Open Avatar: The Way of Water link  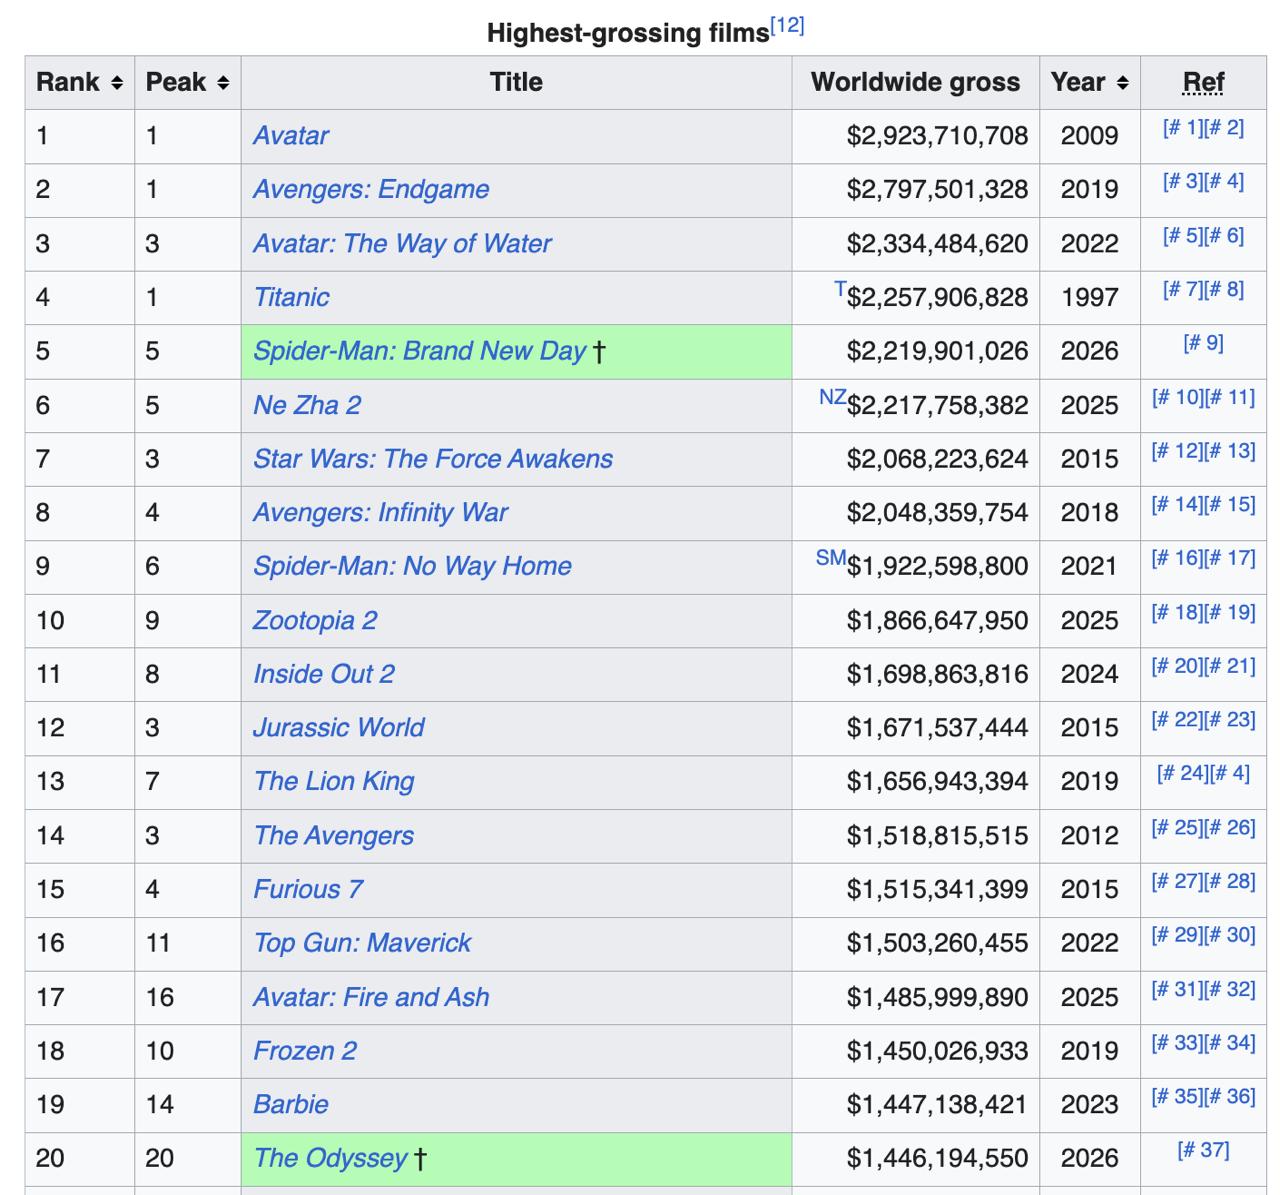(402, 244)
